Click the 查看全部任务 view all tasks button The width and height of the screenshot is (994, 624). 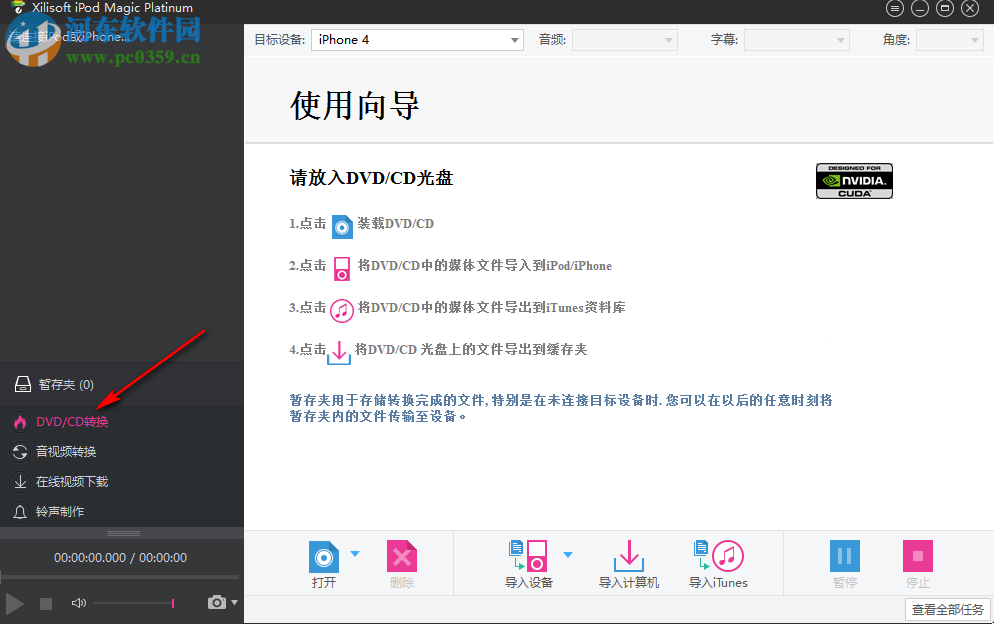click(x=947, y=609)
